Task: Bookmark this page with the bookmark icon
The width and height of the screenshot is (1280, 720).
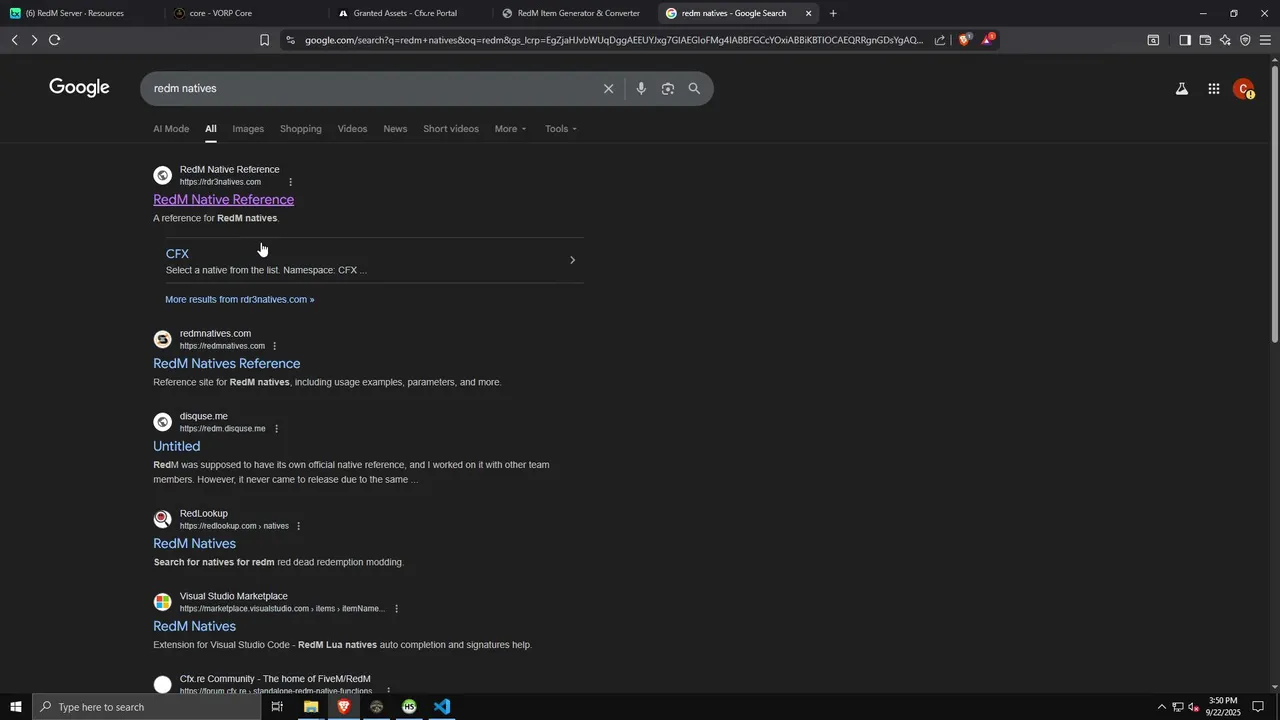Action: tap(264, 40)
